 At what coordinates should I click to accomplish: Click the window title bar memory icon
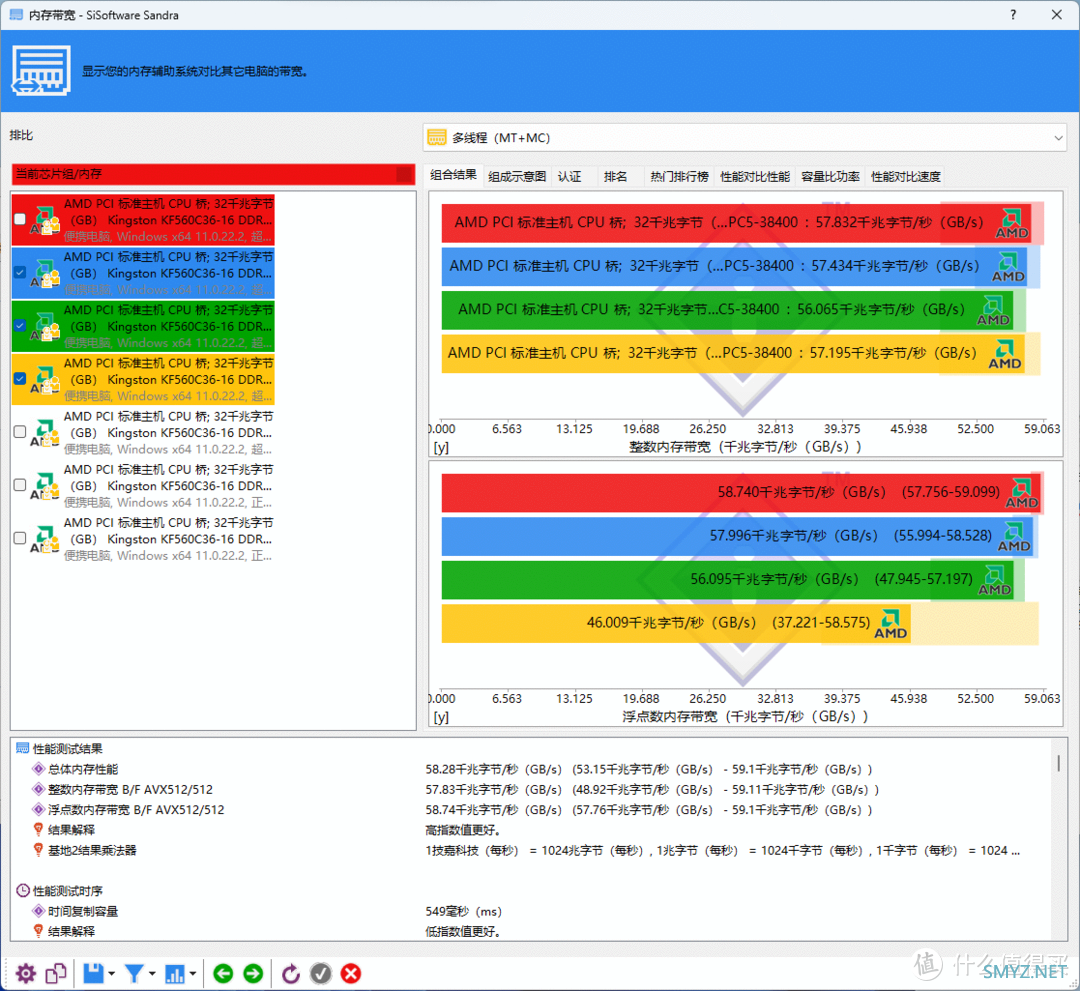click(16, 14)
